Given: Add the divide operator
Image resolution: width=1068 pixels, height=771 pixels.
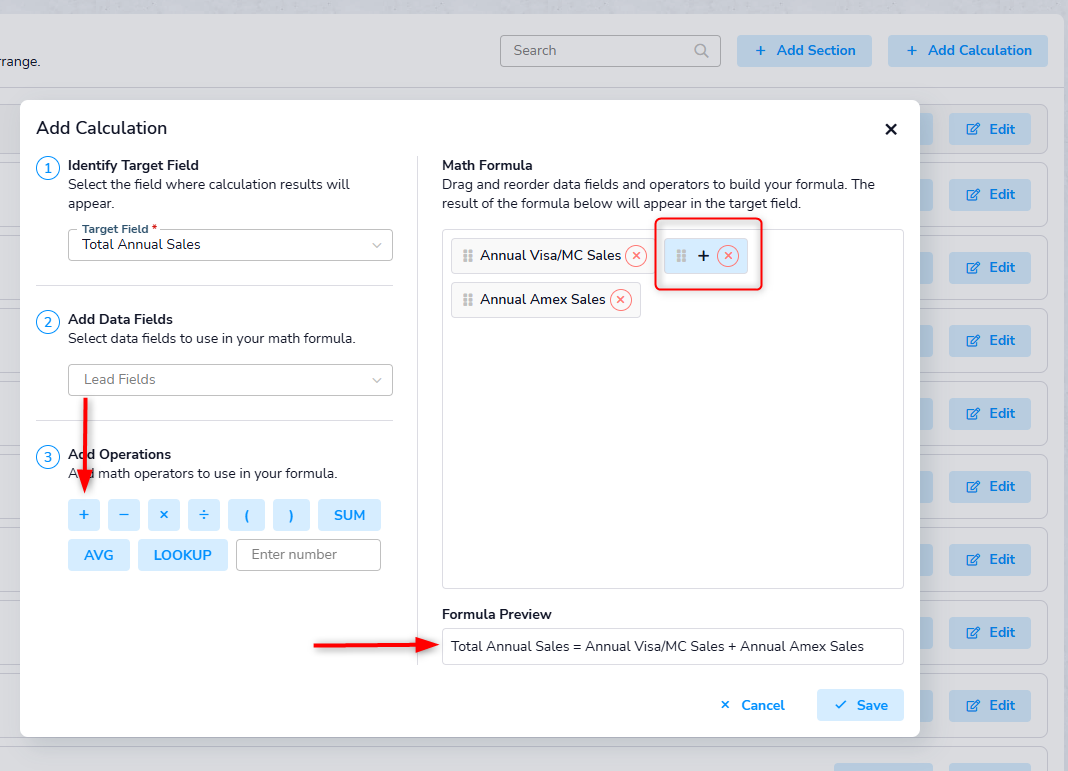Looking at the screenshot, I should 204,515.
